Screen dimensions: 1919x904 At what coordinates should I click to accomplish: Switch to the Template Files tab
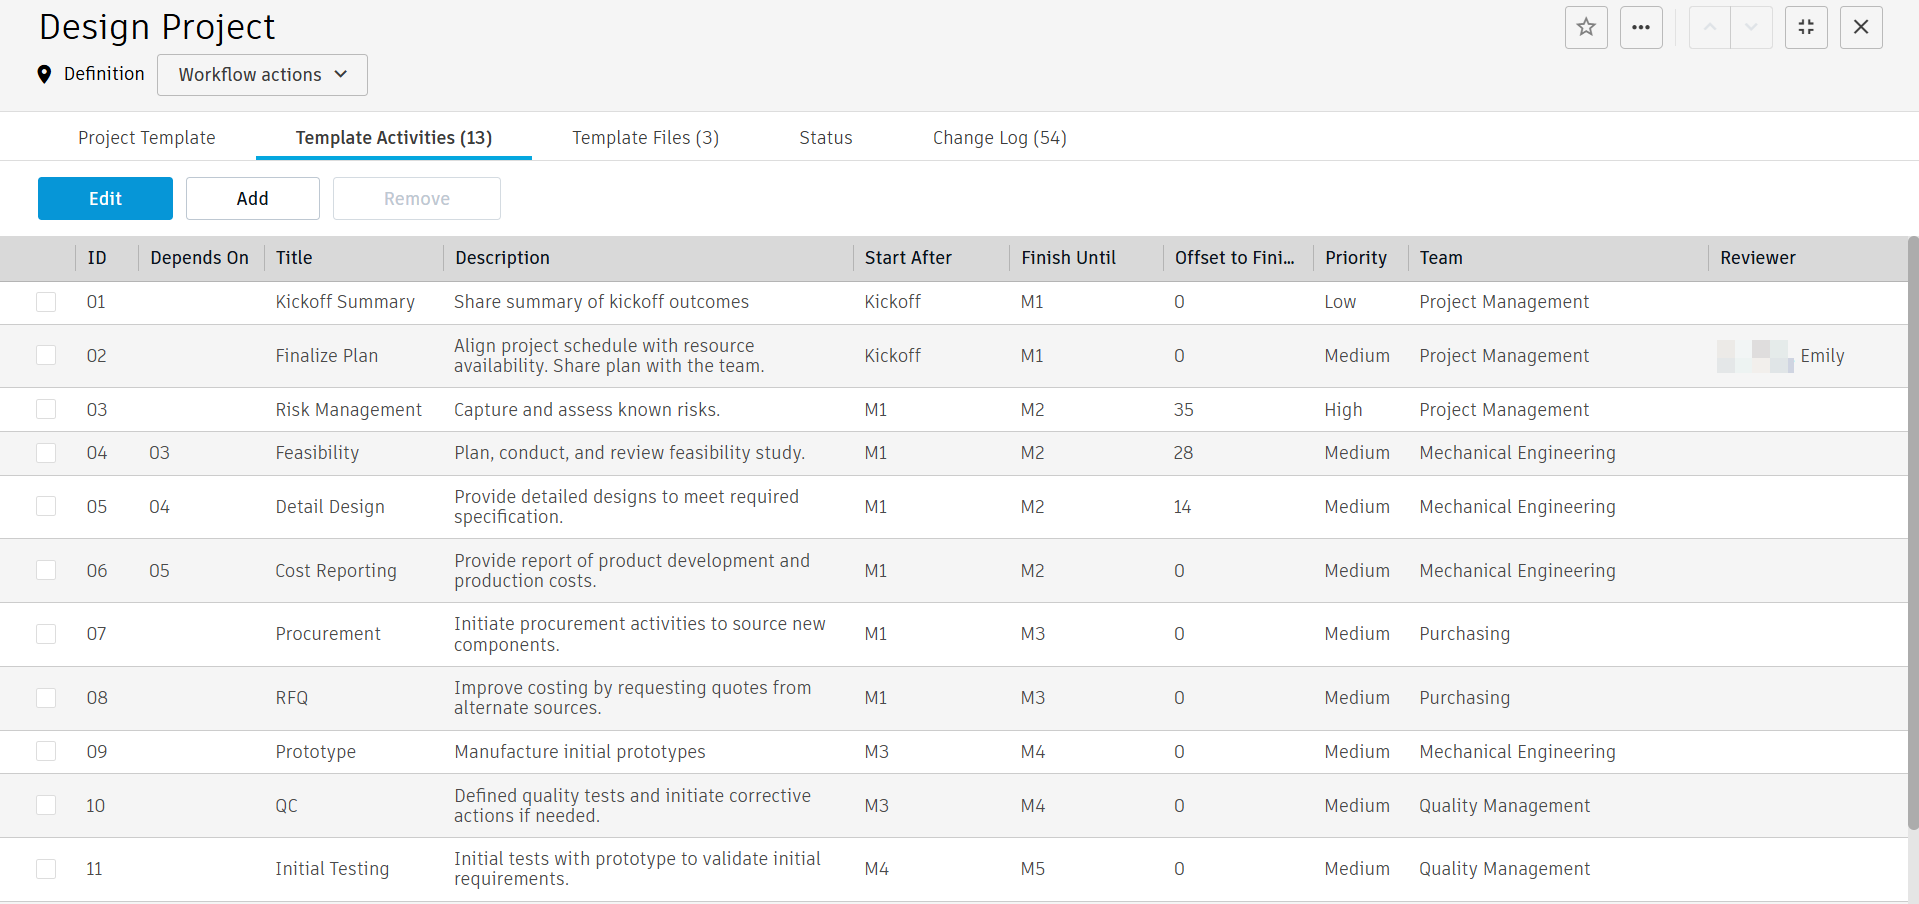[x=645, y=138]
